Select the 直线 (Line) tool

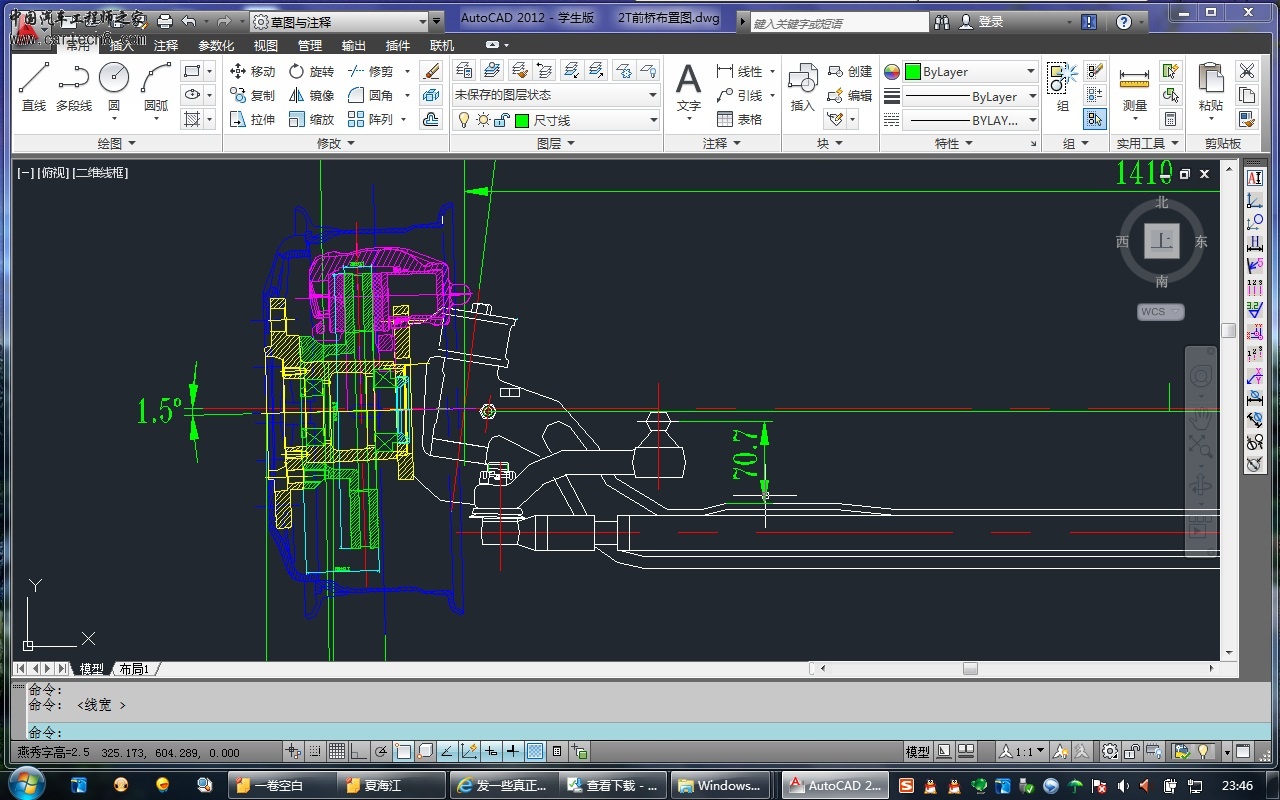[x=34, y=87]
